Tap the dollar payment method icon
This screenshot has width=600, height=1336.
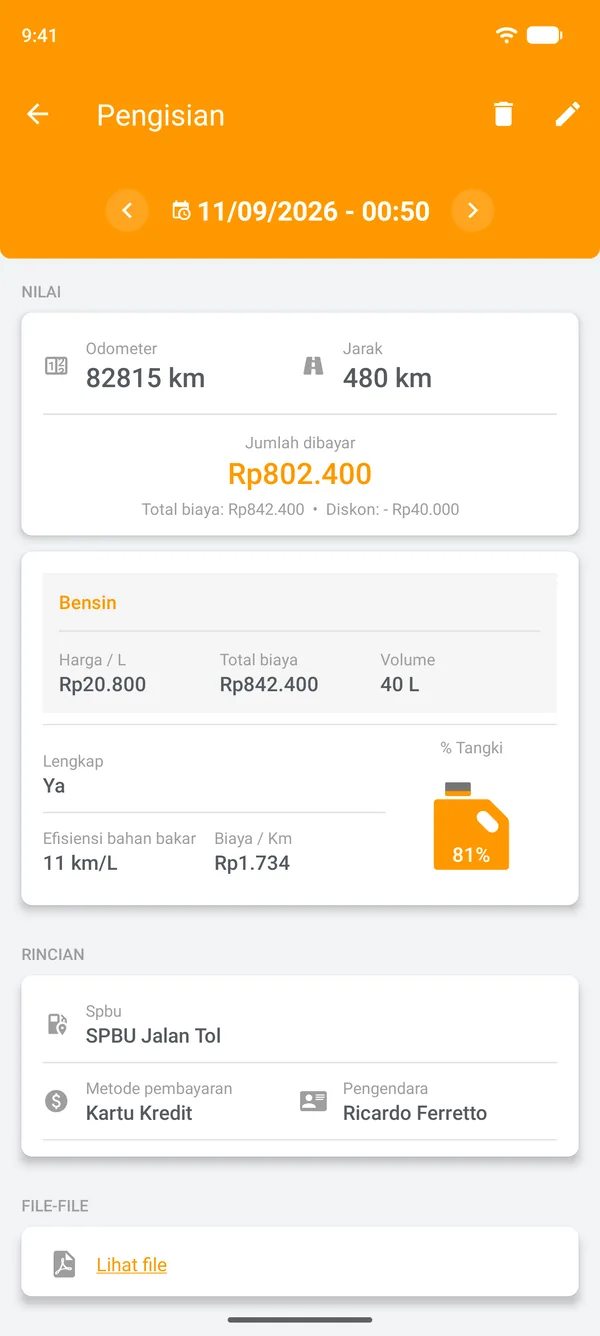coord(57,1101)
